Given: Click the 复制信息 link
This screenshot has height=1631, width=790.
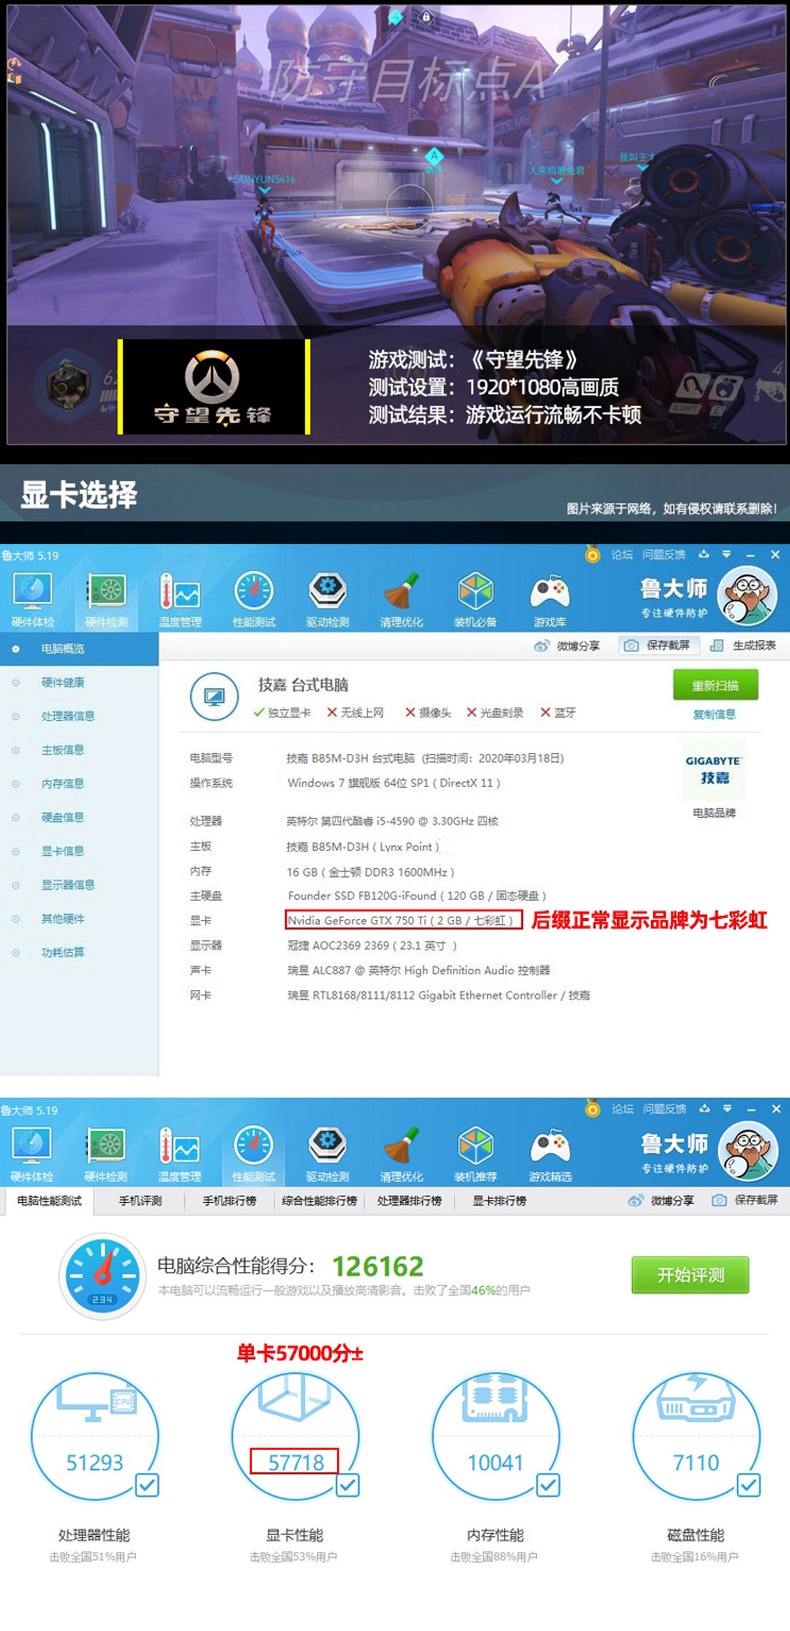Looking at the screenshot, I should [x=714, y=714].
